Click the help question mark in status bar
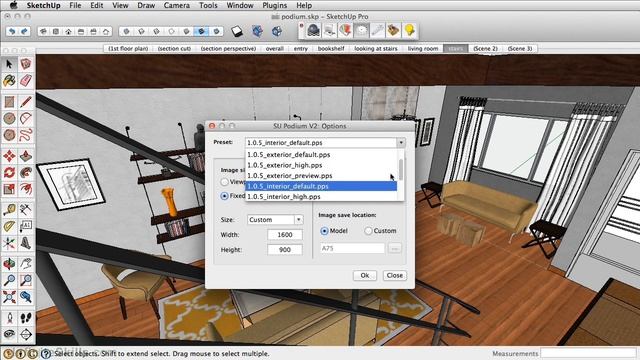The image size is (640, 360). [x=45, y=354]
